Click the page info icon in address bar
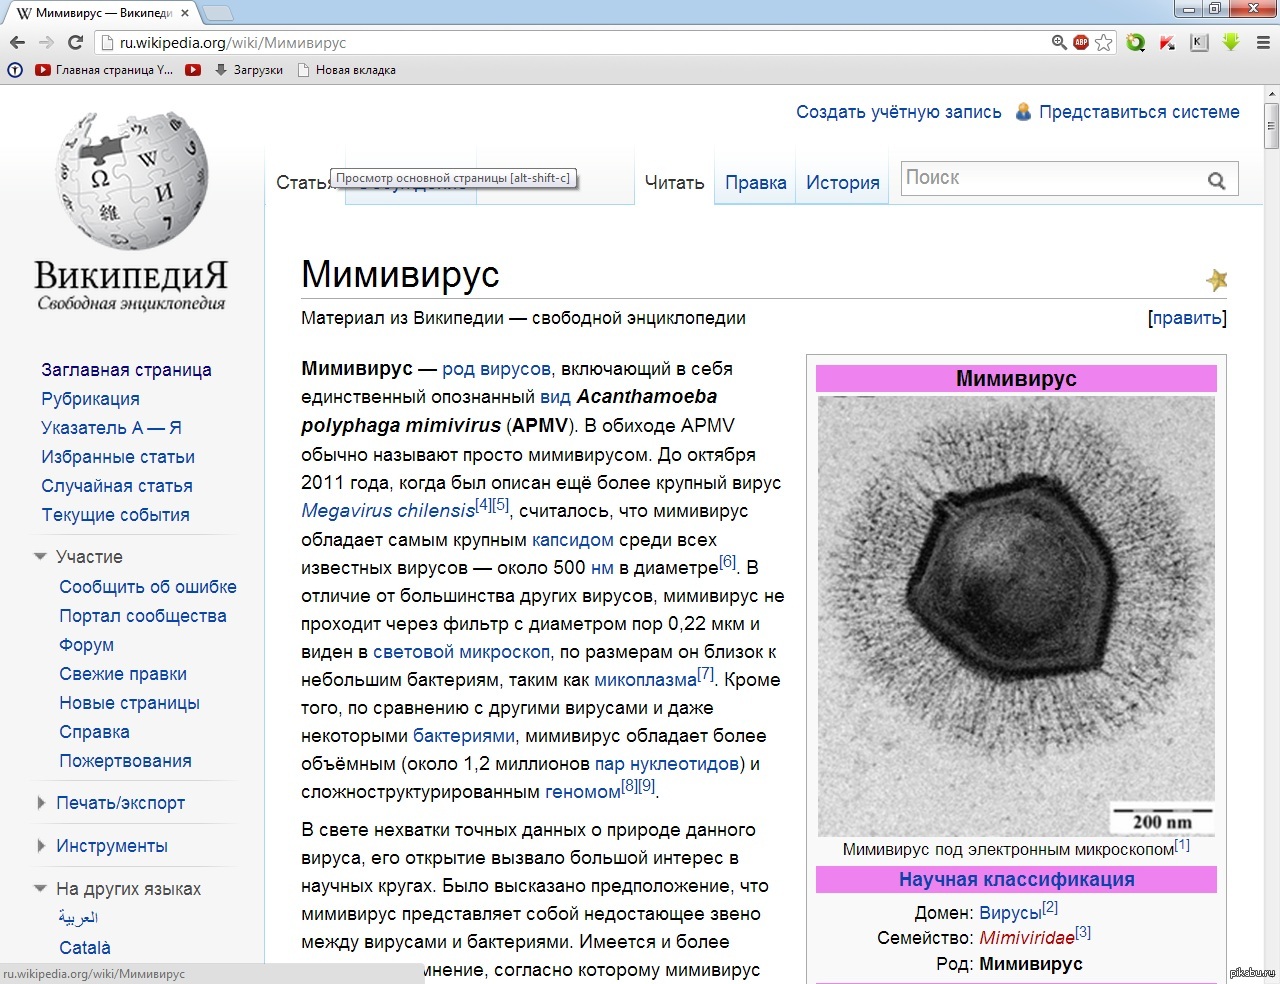Viewport: 1280px width, 984px height. pyautogui.click(x=107, y=42)
